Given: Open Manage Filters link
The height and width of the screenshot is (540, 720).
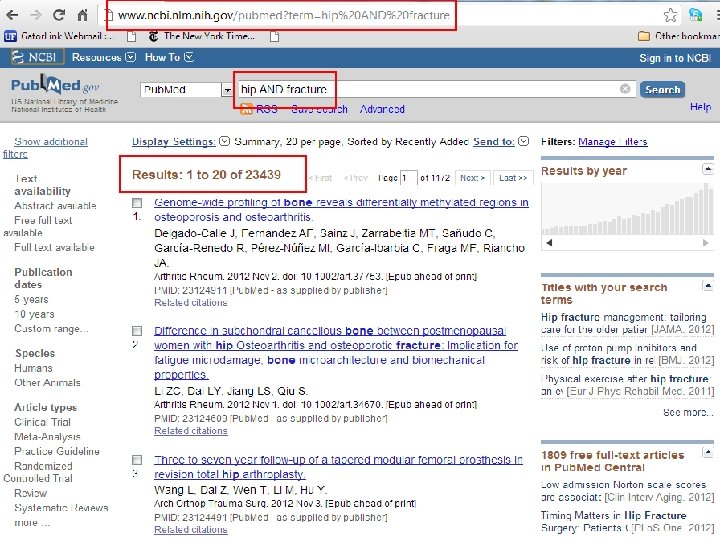Looking at the screenshot, I should click(613, 141).
